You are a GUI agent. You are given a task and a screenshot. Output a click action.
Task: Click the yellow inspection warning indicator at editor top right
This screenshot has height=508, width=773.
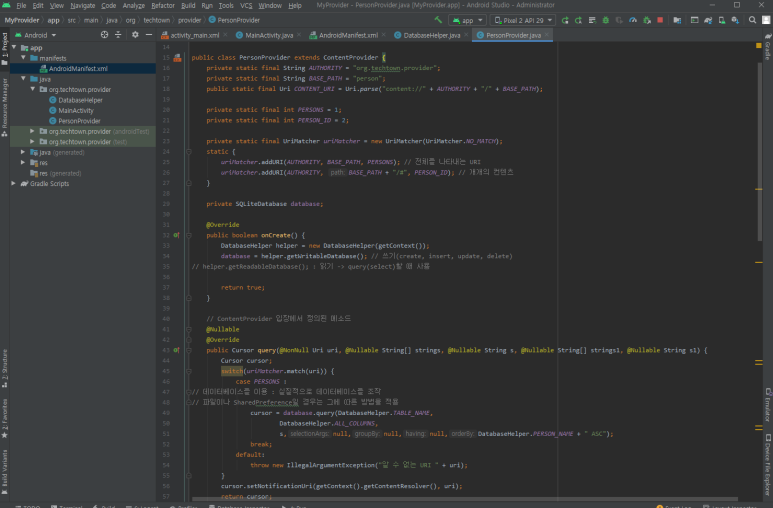click(x=759, y=46)
